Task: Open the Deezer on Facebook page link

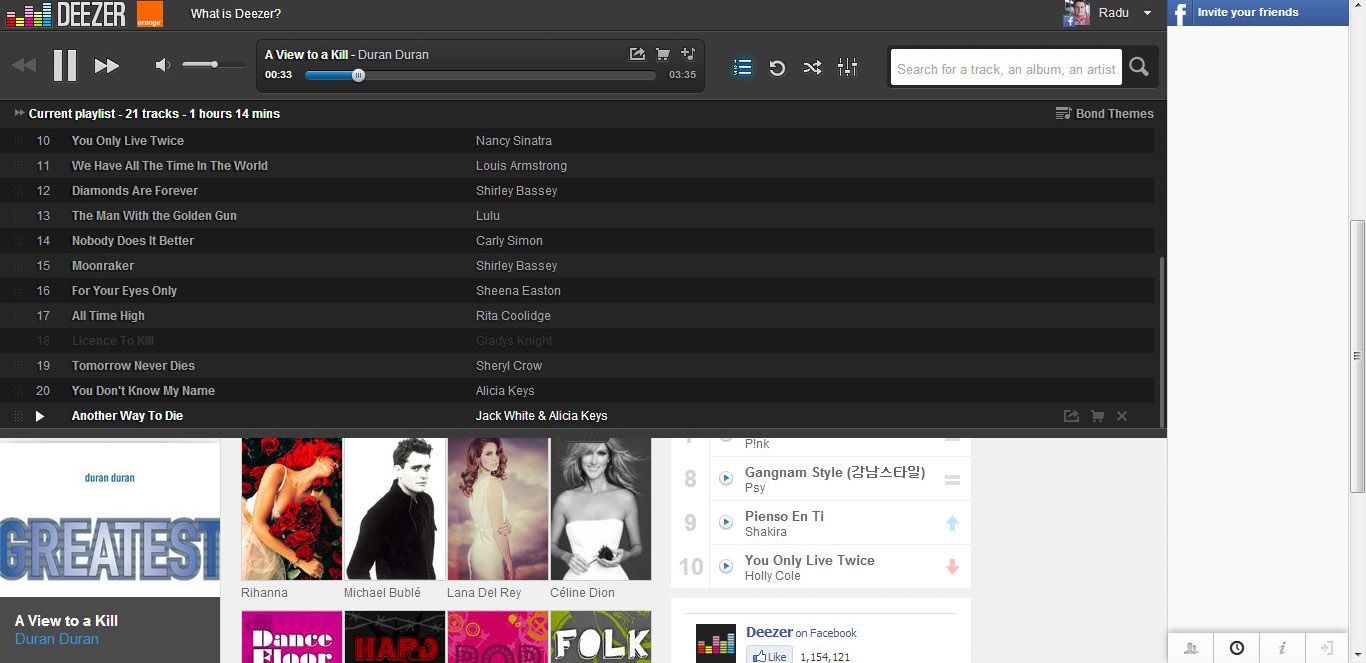Action: point(801,633)
